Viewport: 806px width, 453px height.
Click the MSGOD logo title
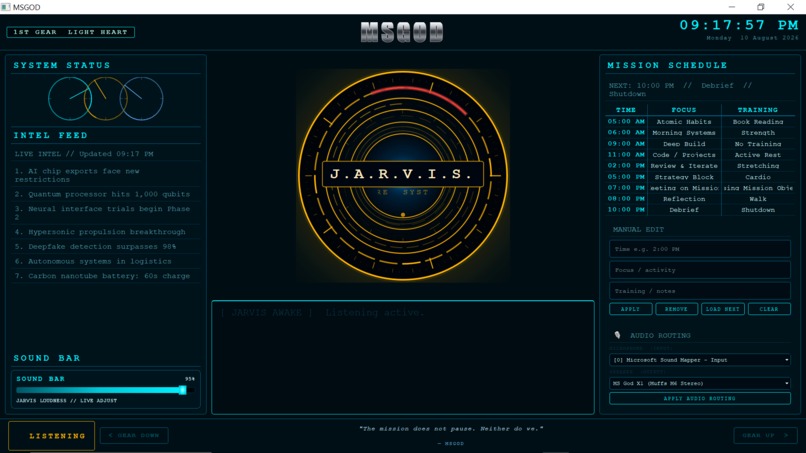coord(402,32)
